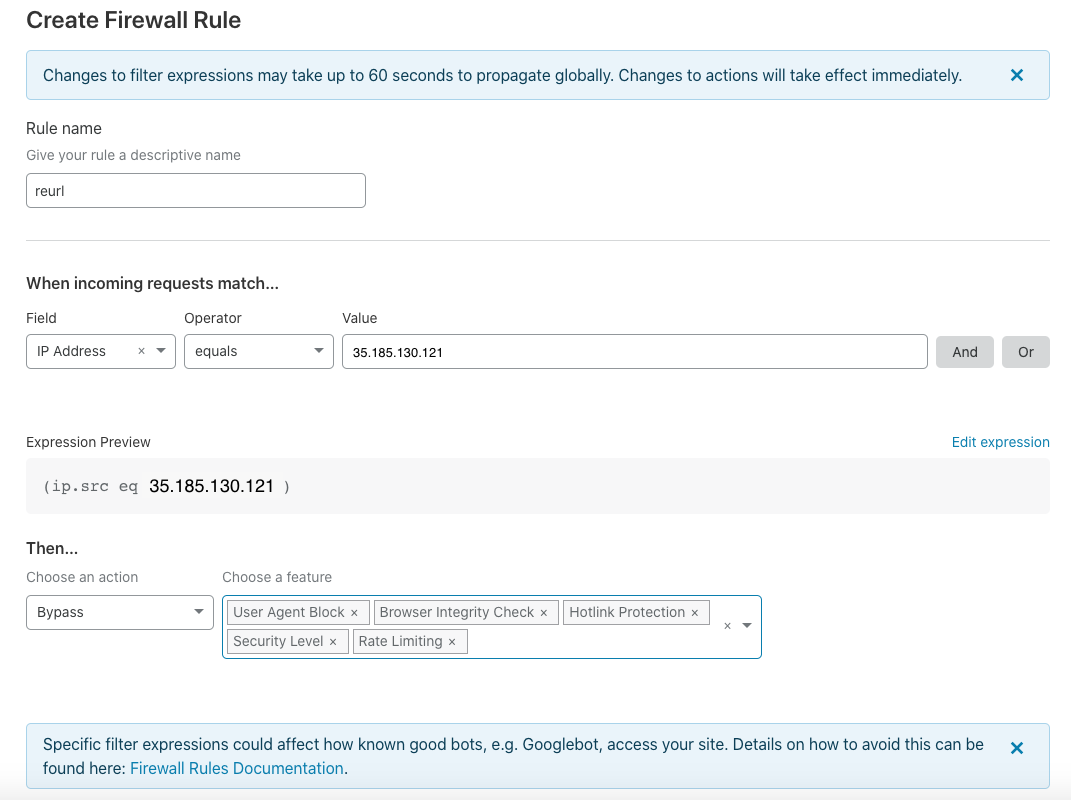
Task: Click the Or condition button
Action: (1025, 352)
